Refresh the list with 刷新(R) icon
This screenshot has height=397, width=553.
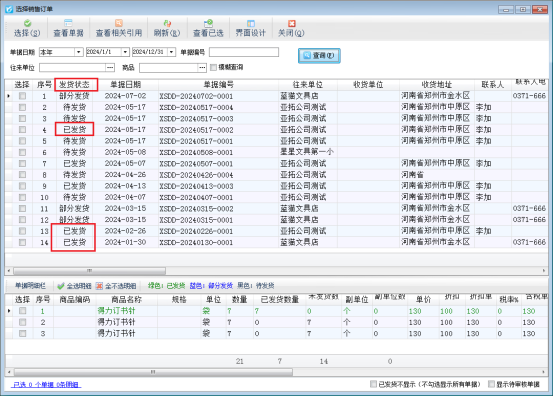pyautogui.click(x=167, y=24)
